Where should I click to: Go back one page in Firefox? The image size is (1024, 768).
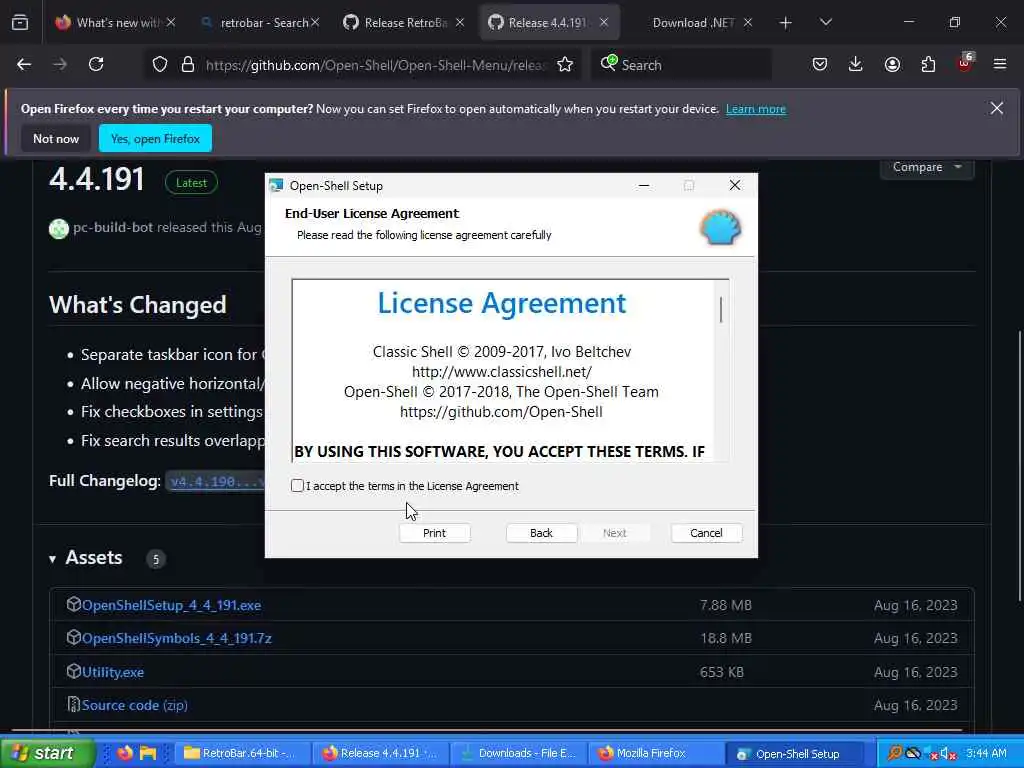[24, 64]
